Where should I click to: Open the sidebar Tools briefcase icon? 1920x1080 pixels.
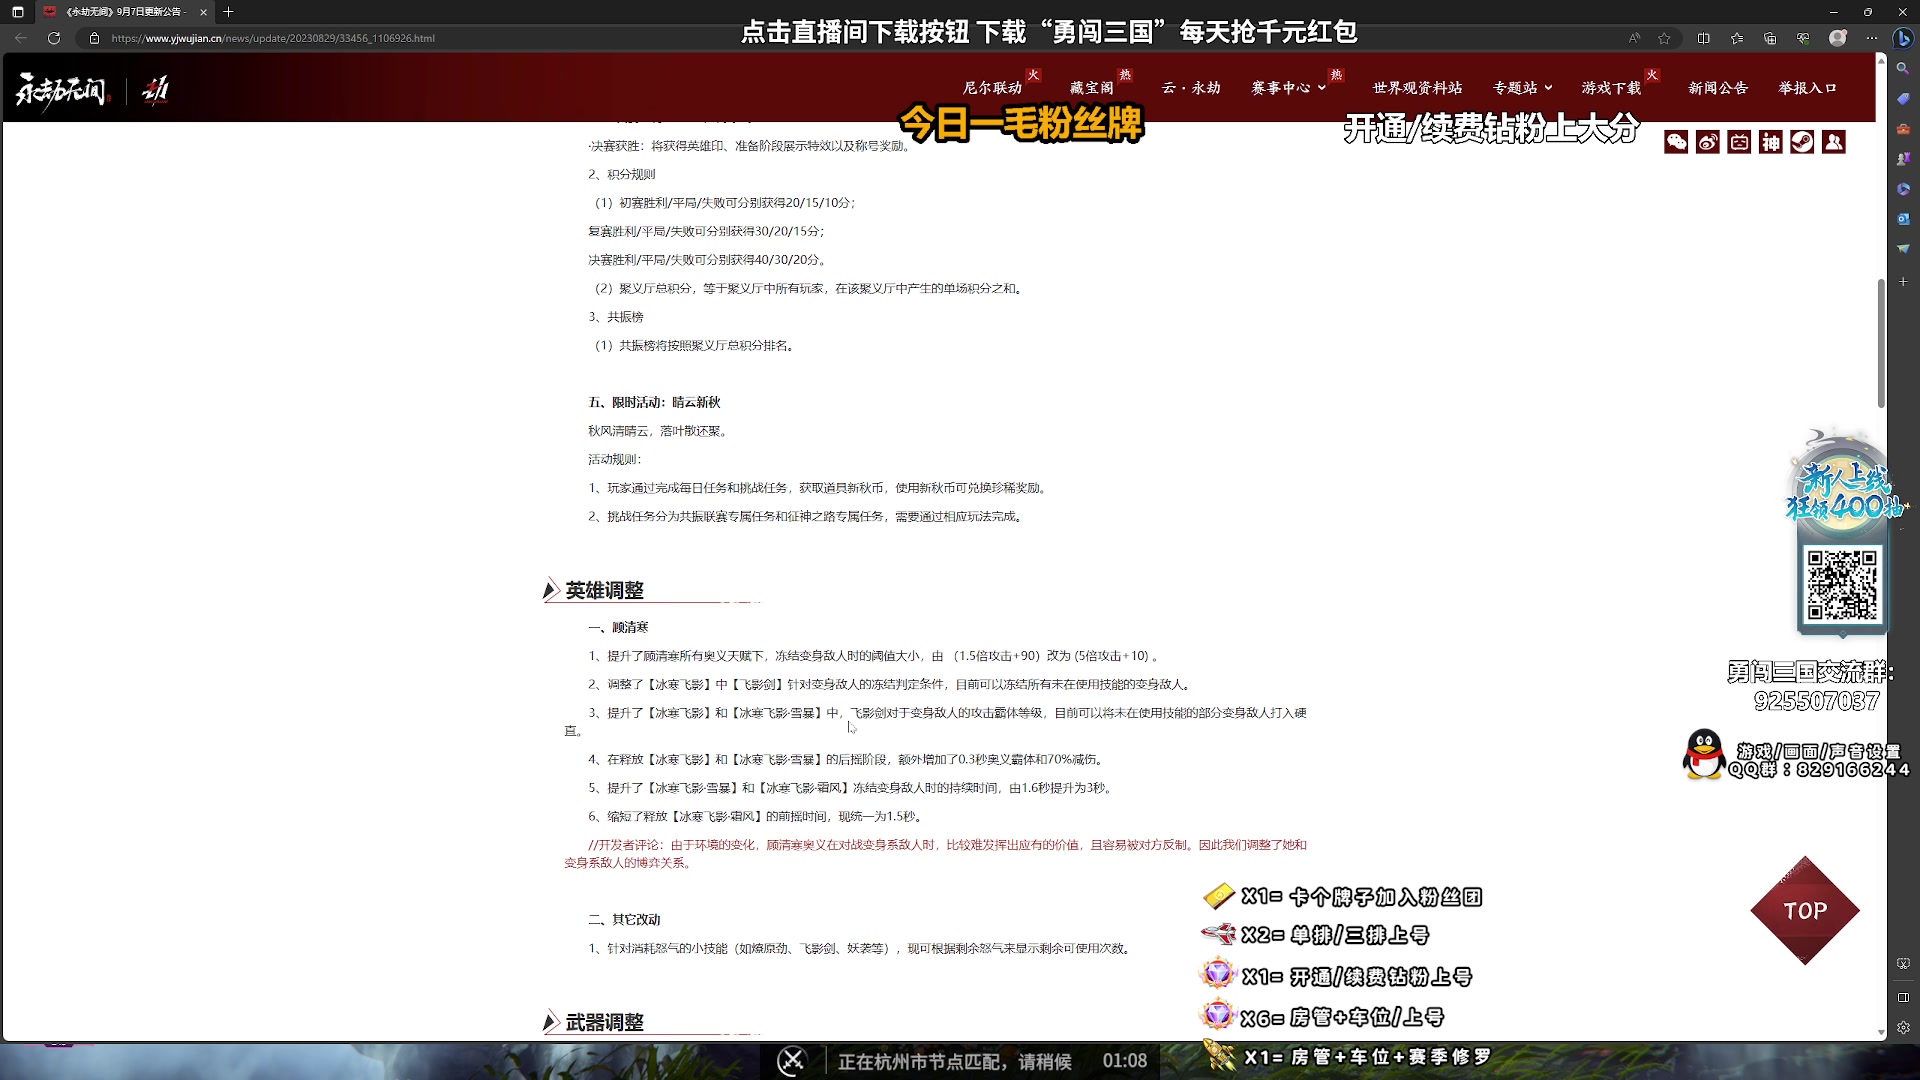tap(1903, 128)
